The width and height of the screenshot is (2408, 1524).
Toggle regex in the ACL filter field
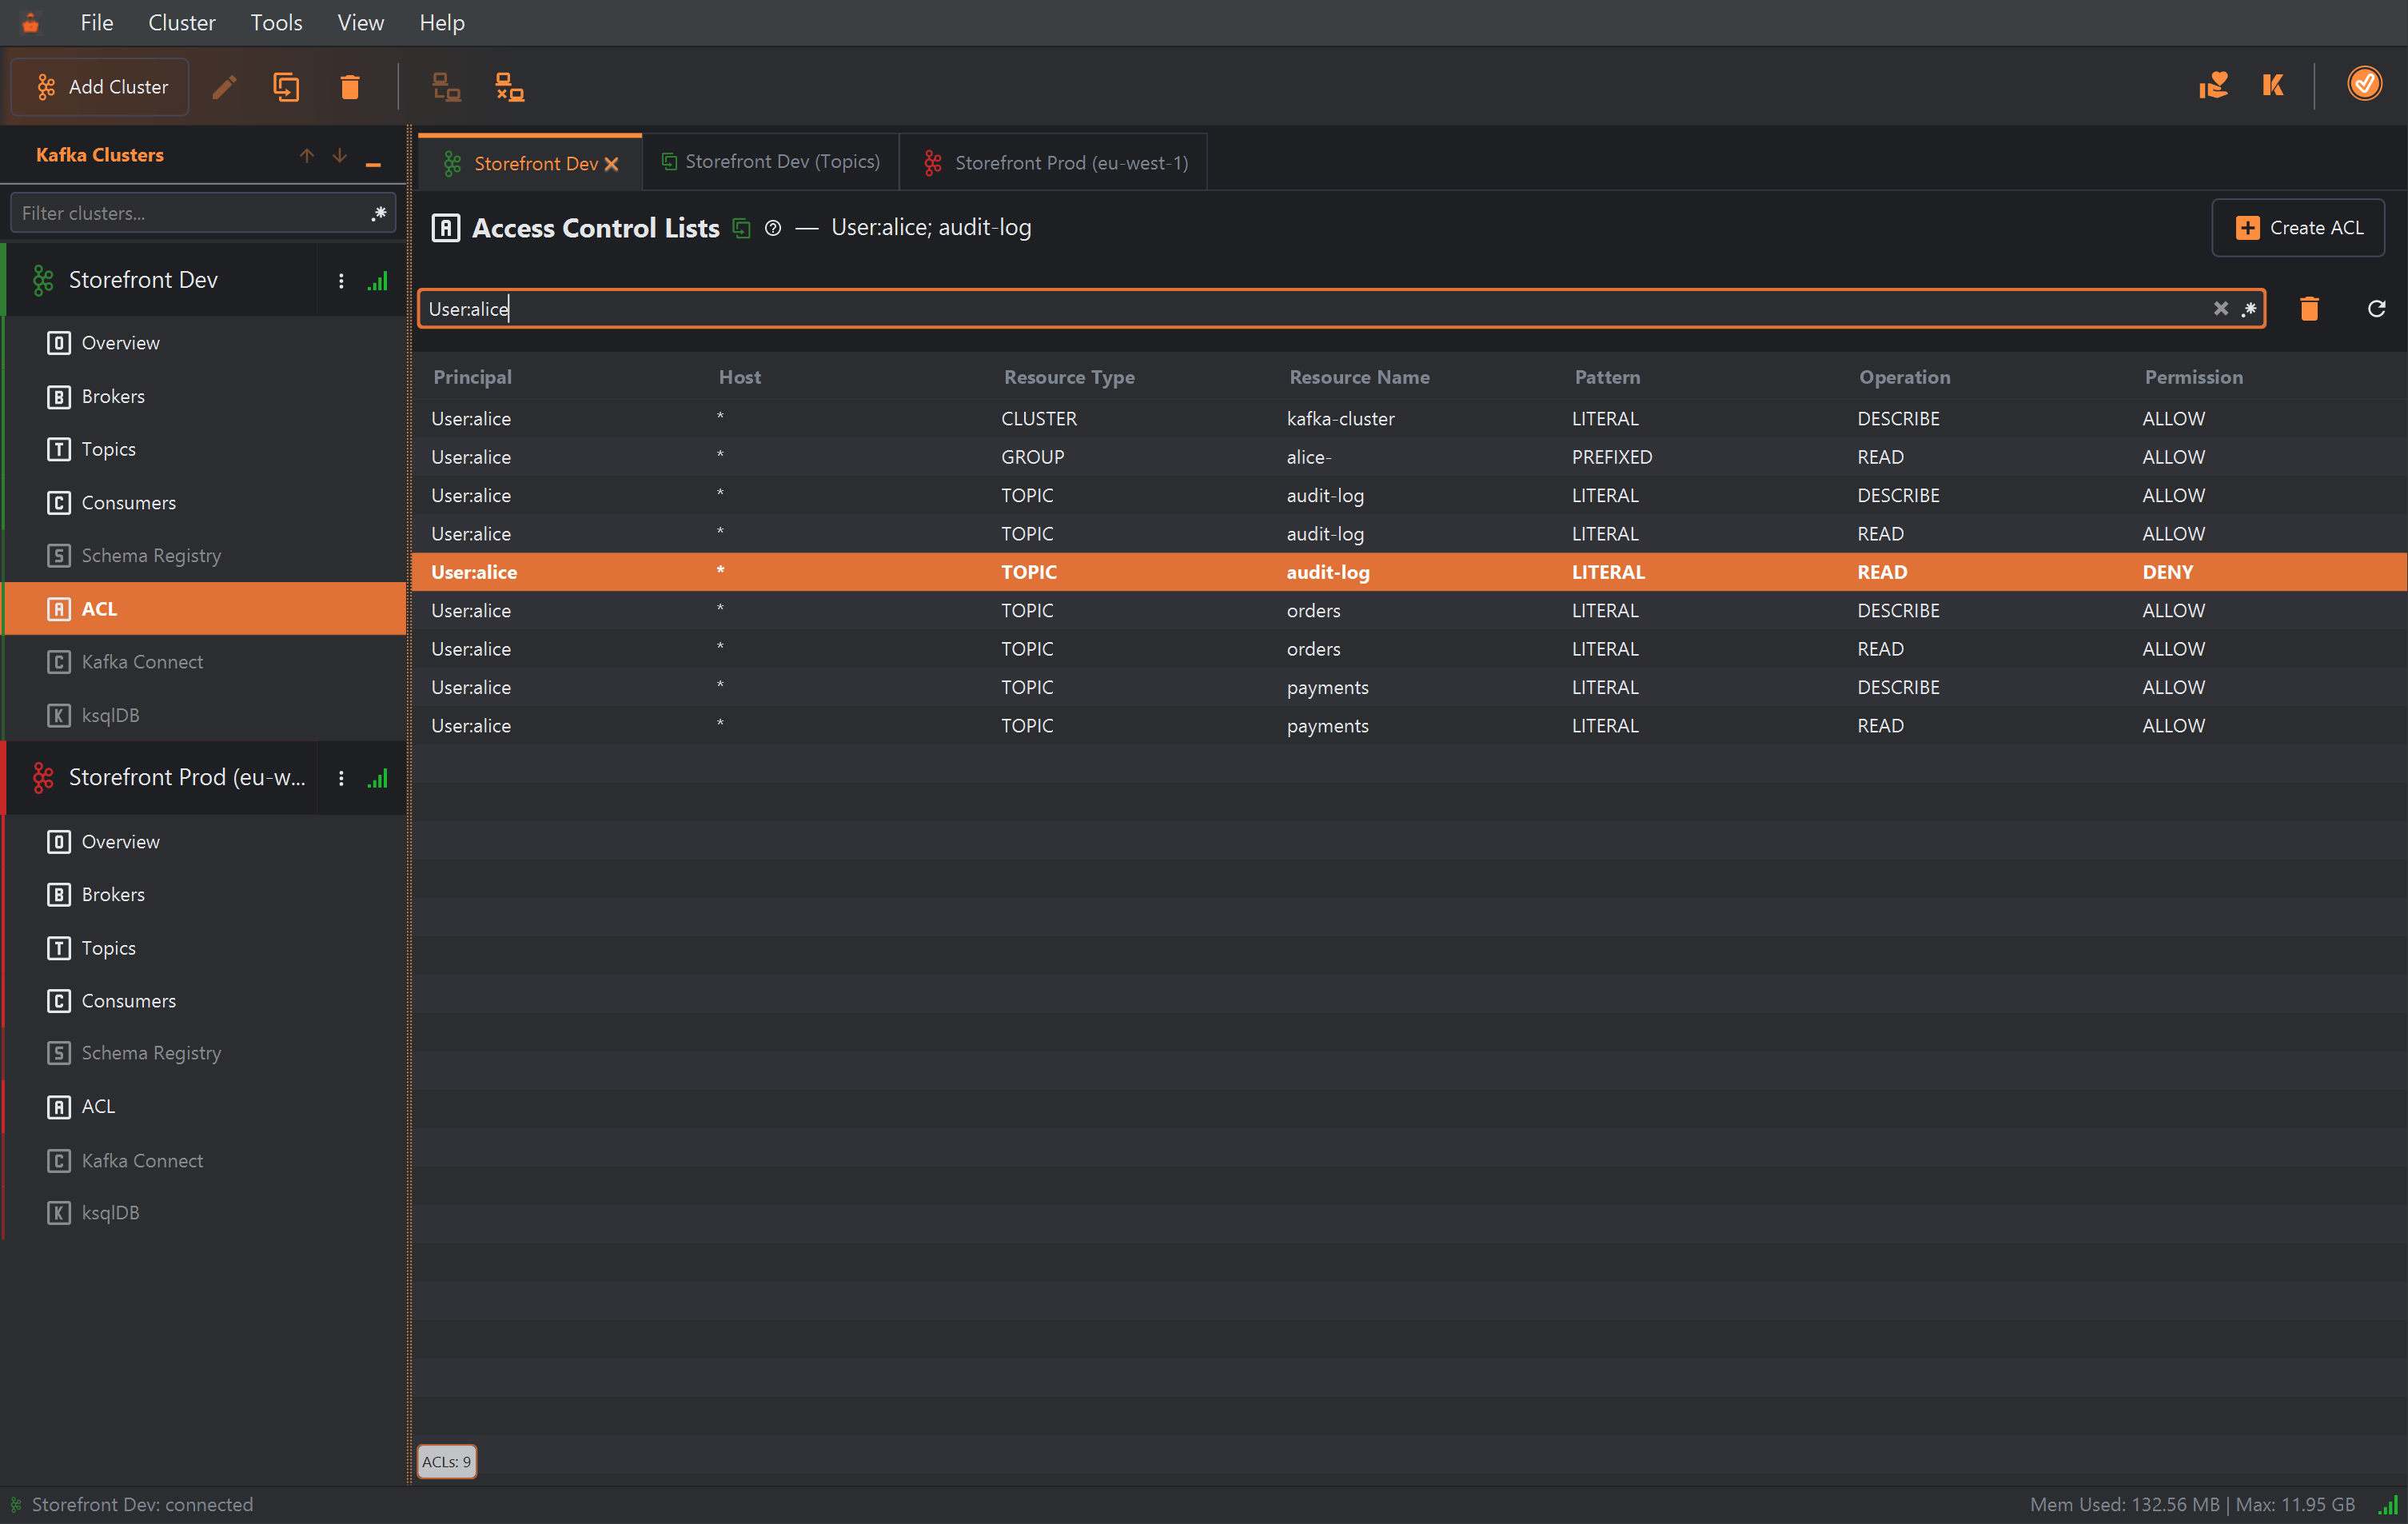click(x=2249, y=309)
